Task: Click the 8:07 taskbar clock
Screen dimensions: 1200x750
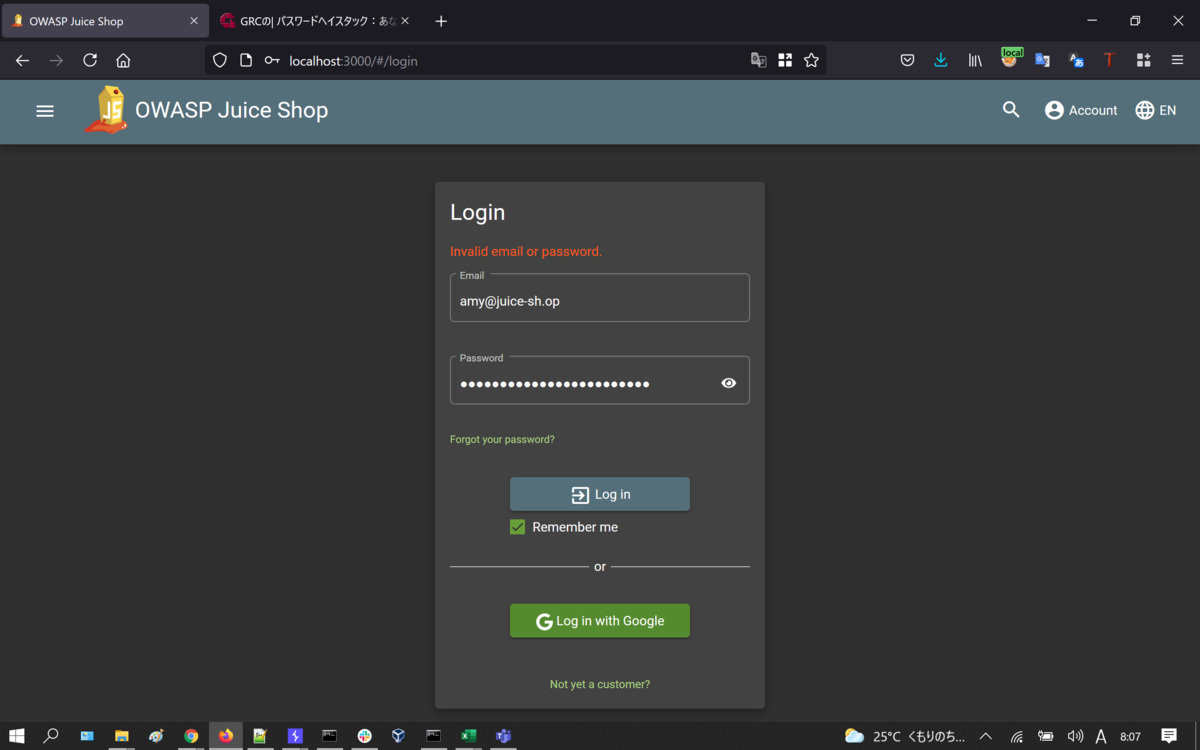Action: [x=1130, y=736]
